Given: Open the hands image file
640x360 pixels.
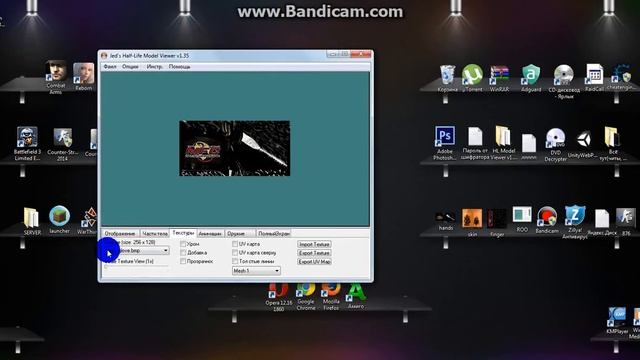Looking at the screenshot, I should [x=445, y=221].
